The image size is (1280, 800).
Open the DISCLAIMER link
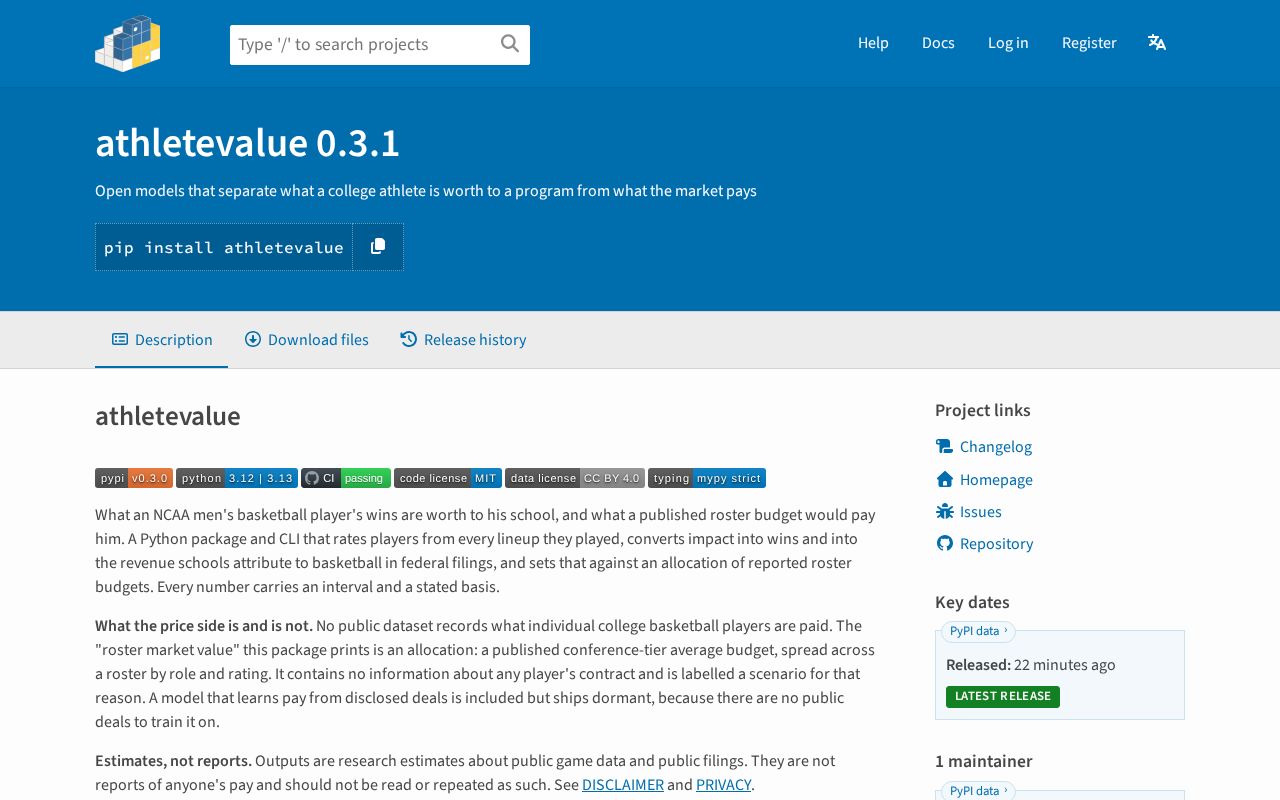[x=623, y=785]
